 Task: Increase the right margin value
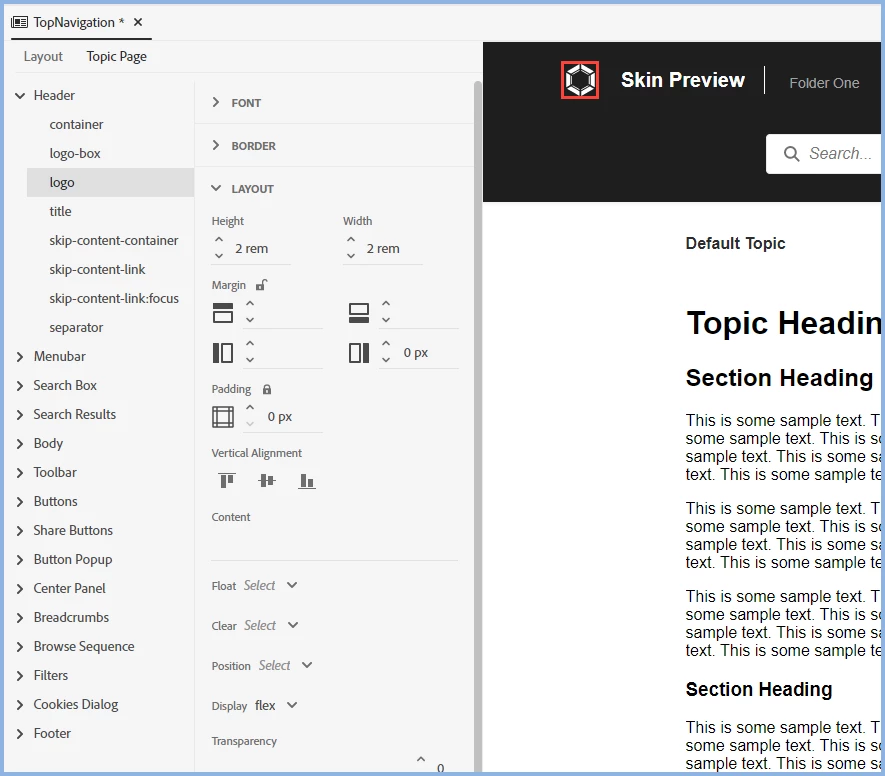point(386,344)
